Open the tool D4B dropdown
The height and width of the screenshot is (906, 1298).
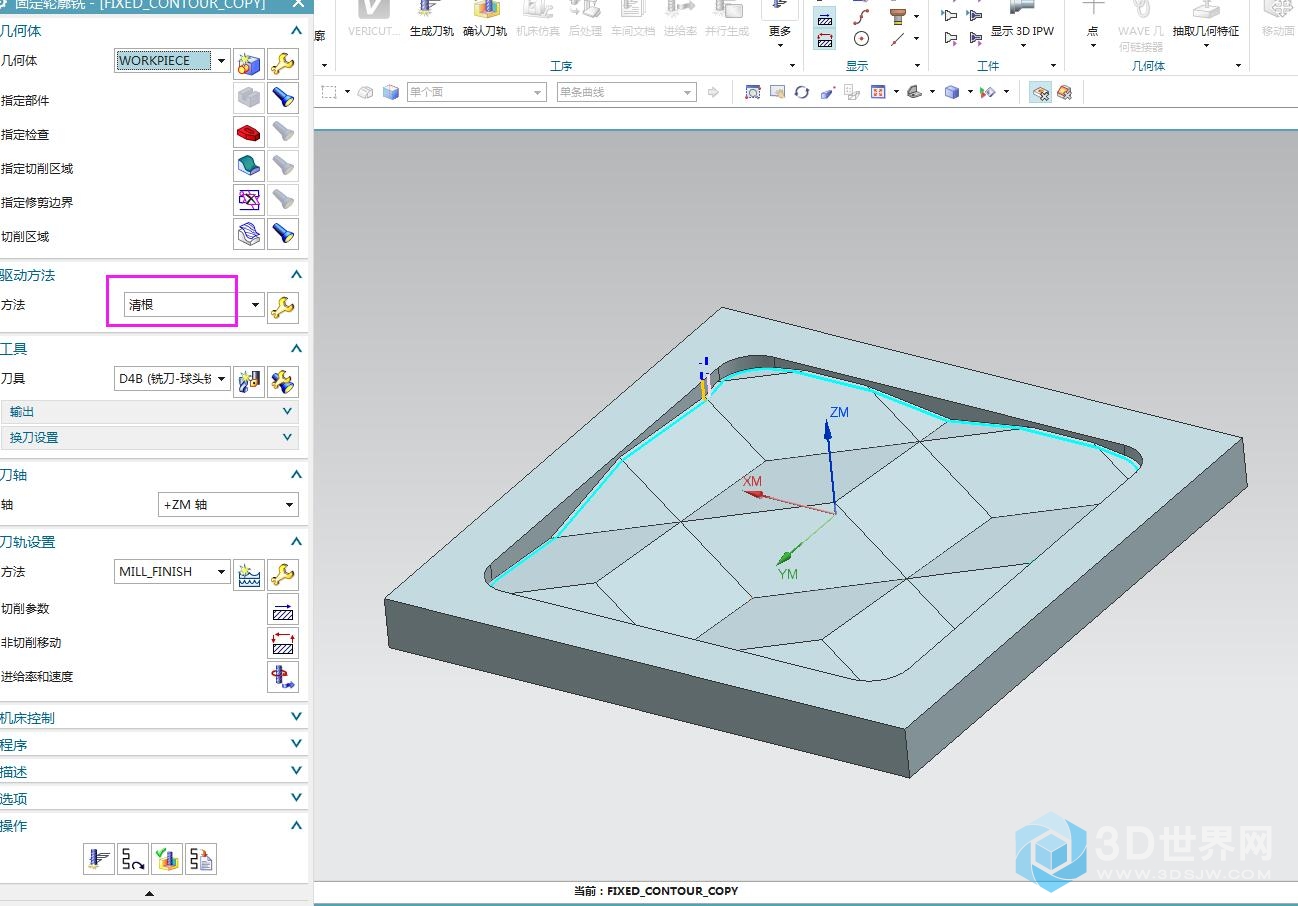click(222, 379)
